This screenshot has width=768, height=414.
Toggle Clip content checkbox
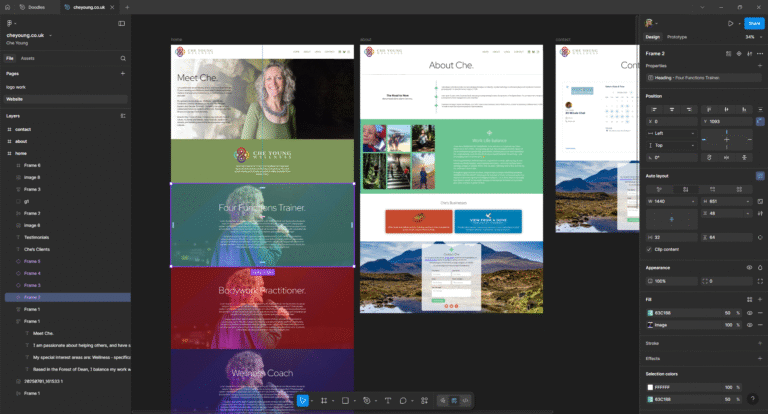(x=649, y=249)
